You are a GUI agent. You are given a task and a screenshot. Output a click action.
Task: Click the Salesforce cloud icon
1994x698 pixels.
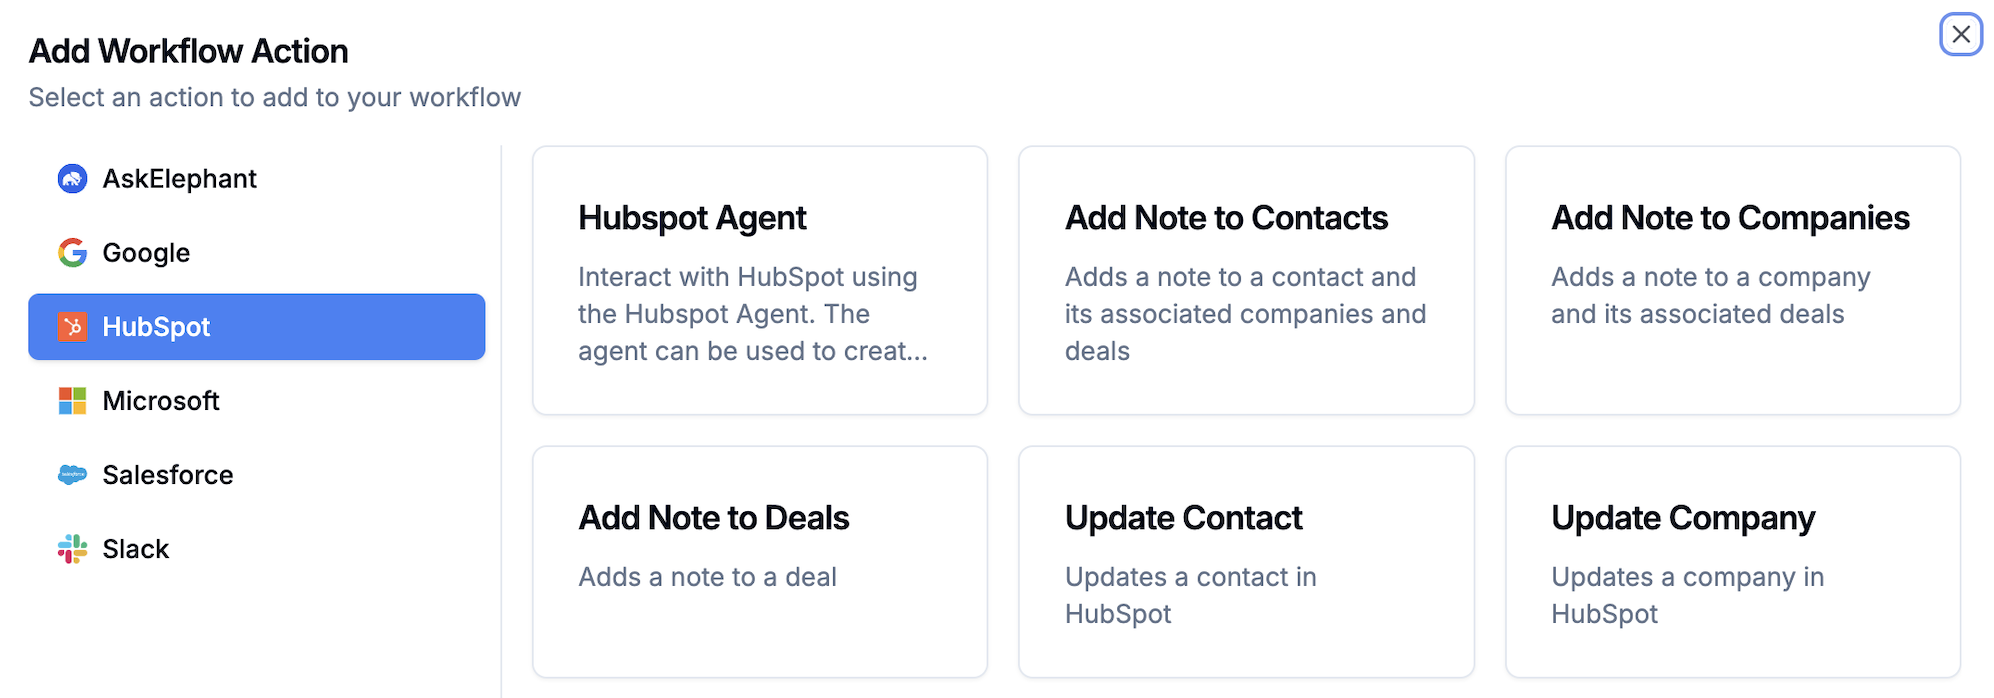(x=72, y=475)
